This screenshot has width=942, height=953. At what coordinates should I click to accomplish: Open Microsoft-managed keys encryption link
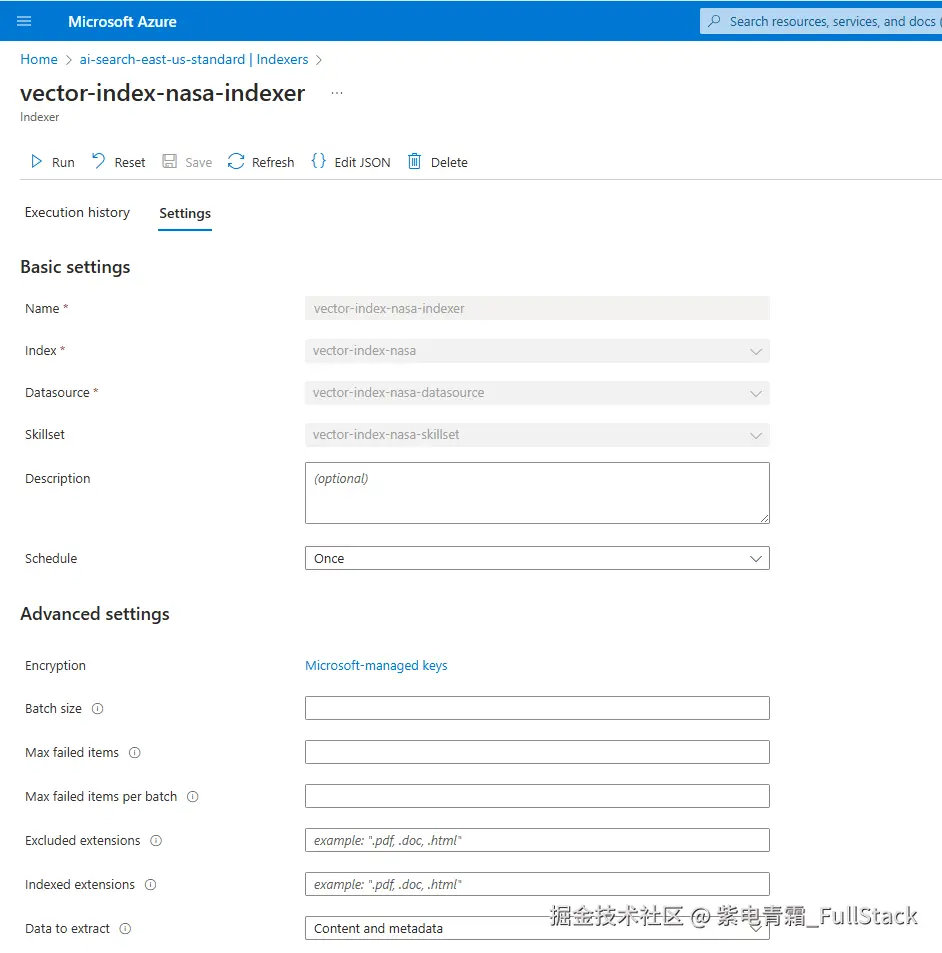pyautogui.click(x=376, y=666)
